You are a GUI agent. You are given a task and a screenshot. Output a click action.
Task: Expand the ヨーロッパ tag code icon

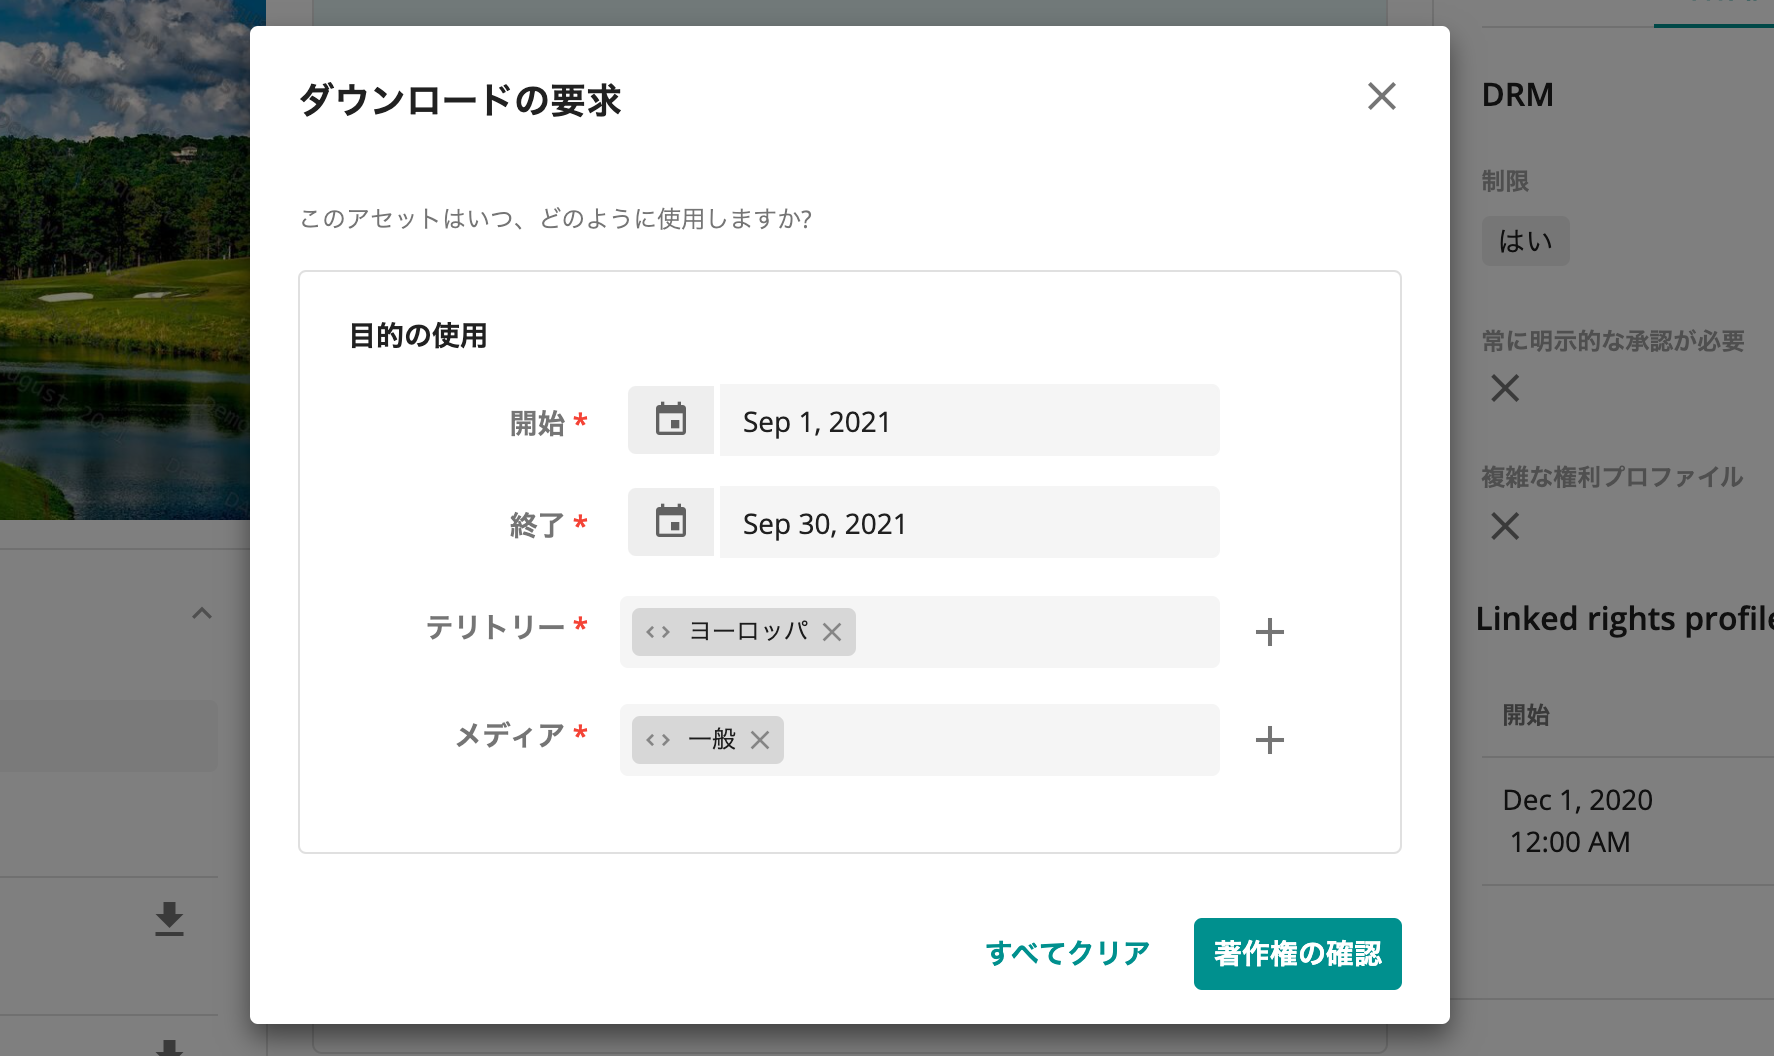[658, 632]
